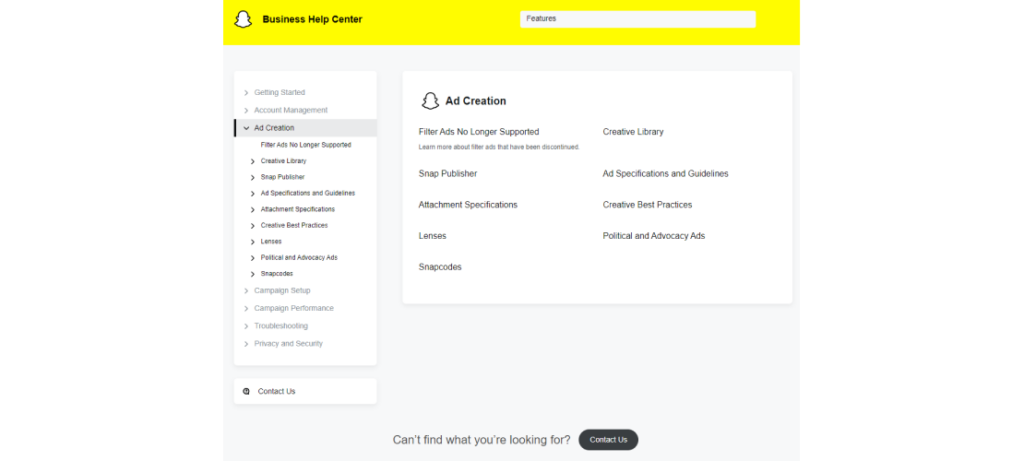Open Account Management in sidebar
Viewport: 1024px width, 461px height.
tap(291, 110)
